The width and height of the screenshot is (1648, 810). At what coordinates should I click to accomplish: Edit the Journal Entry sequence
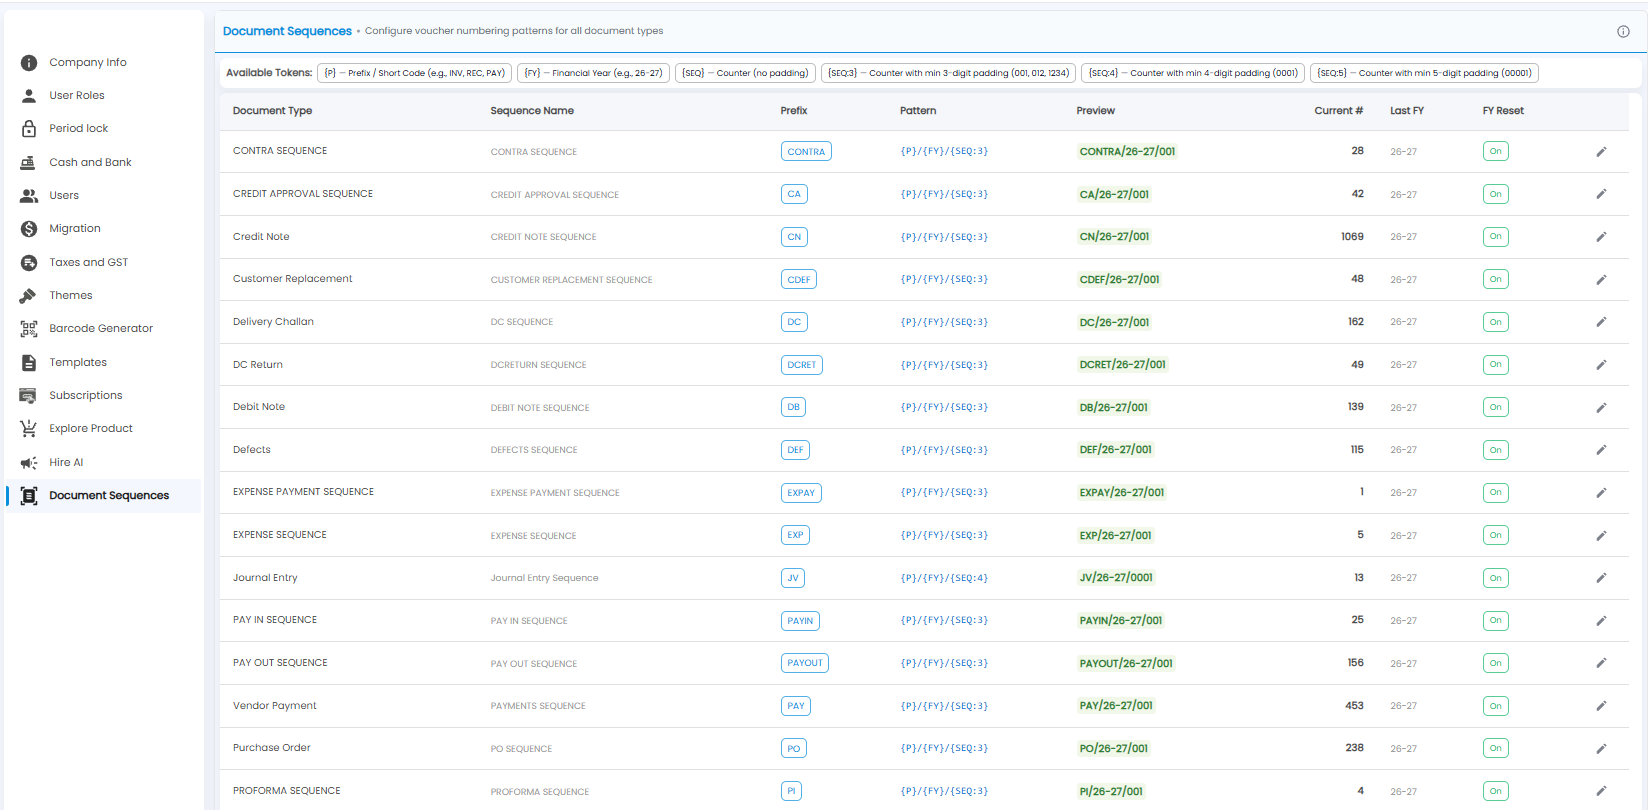coord(1601,578)
